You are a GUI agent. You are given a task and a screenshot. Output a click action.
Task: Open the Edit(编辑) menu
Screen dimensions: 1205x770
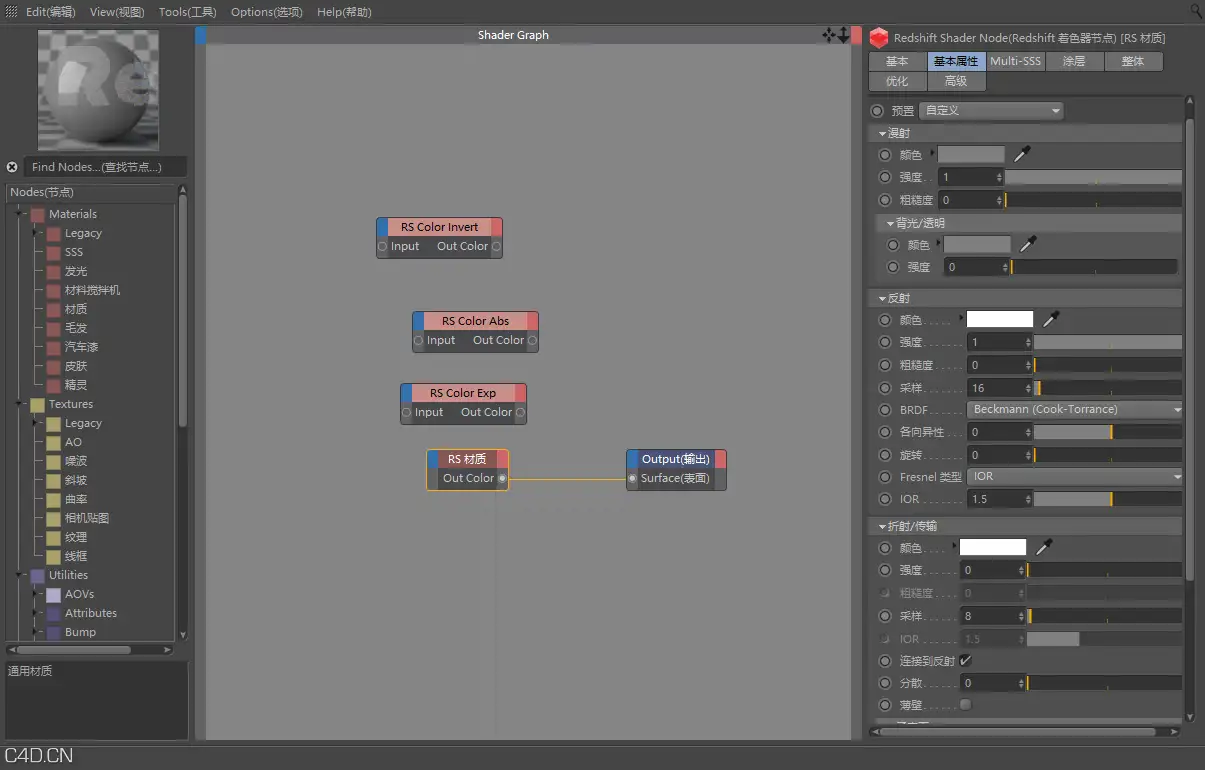pos(50,12)
